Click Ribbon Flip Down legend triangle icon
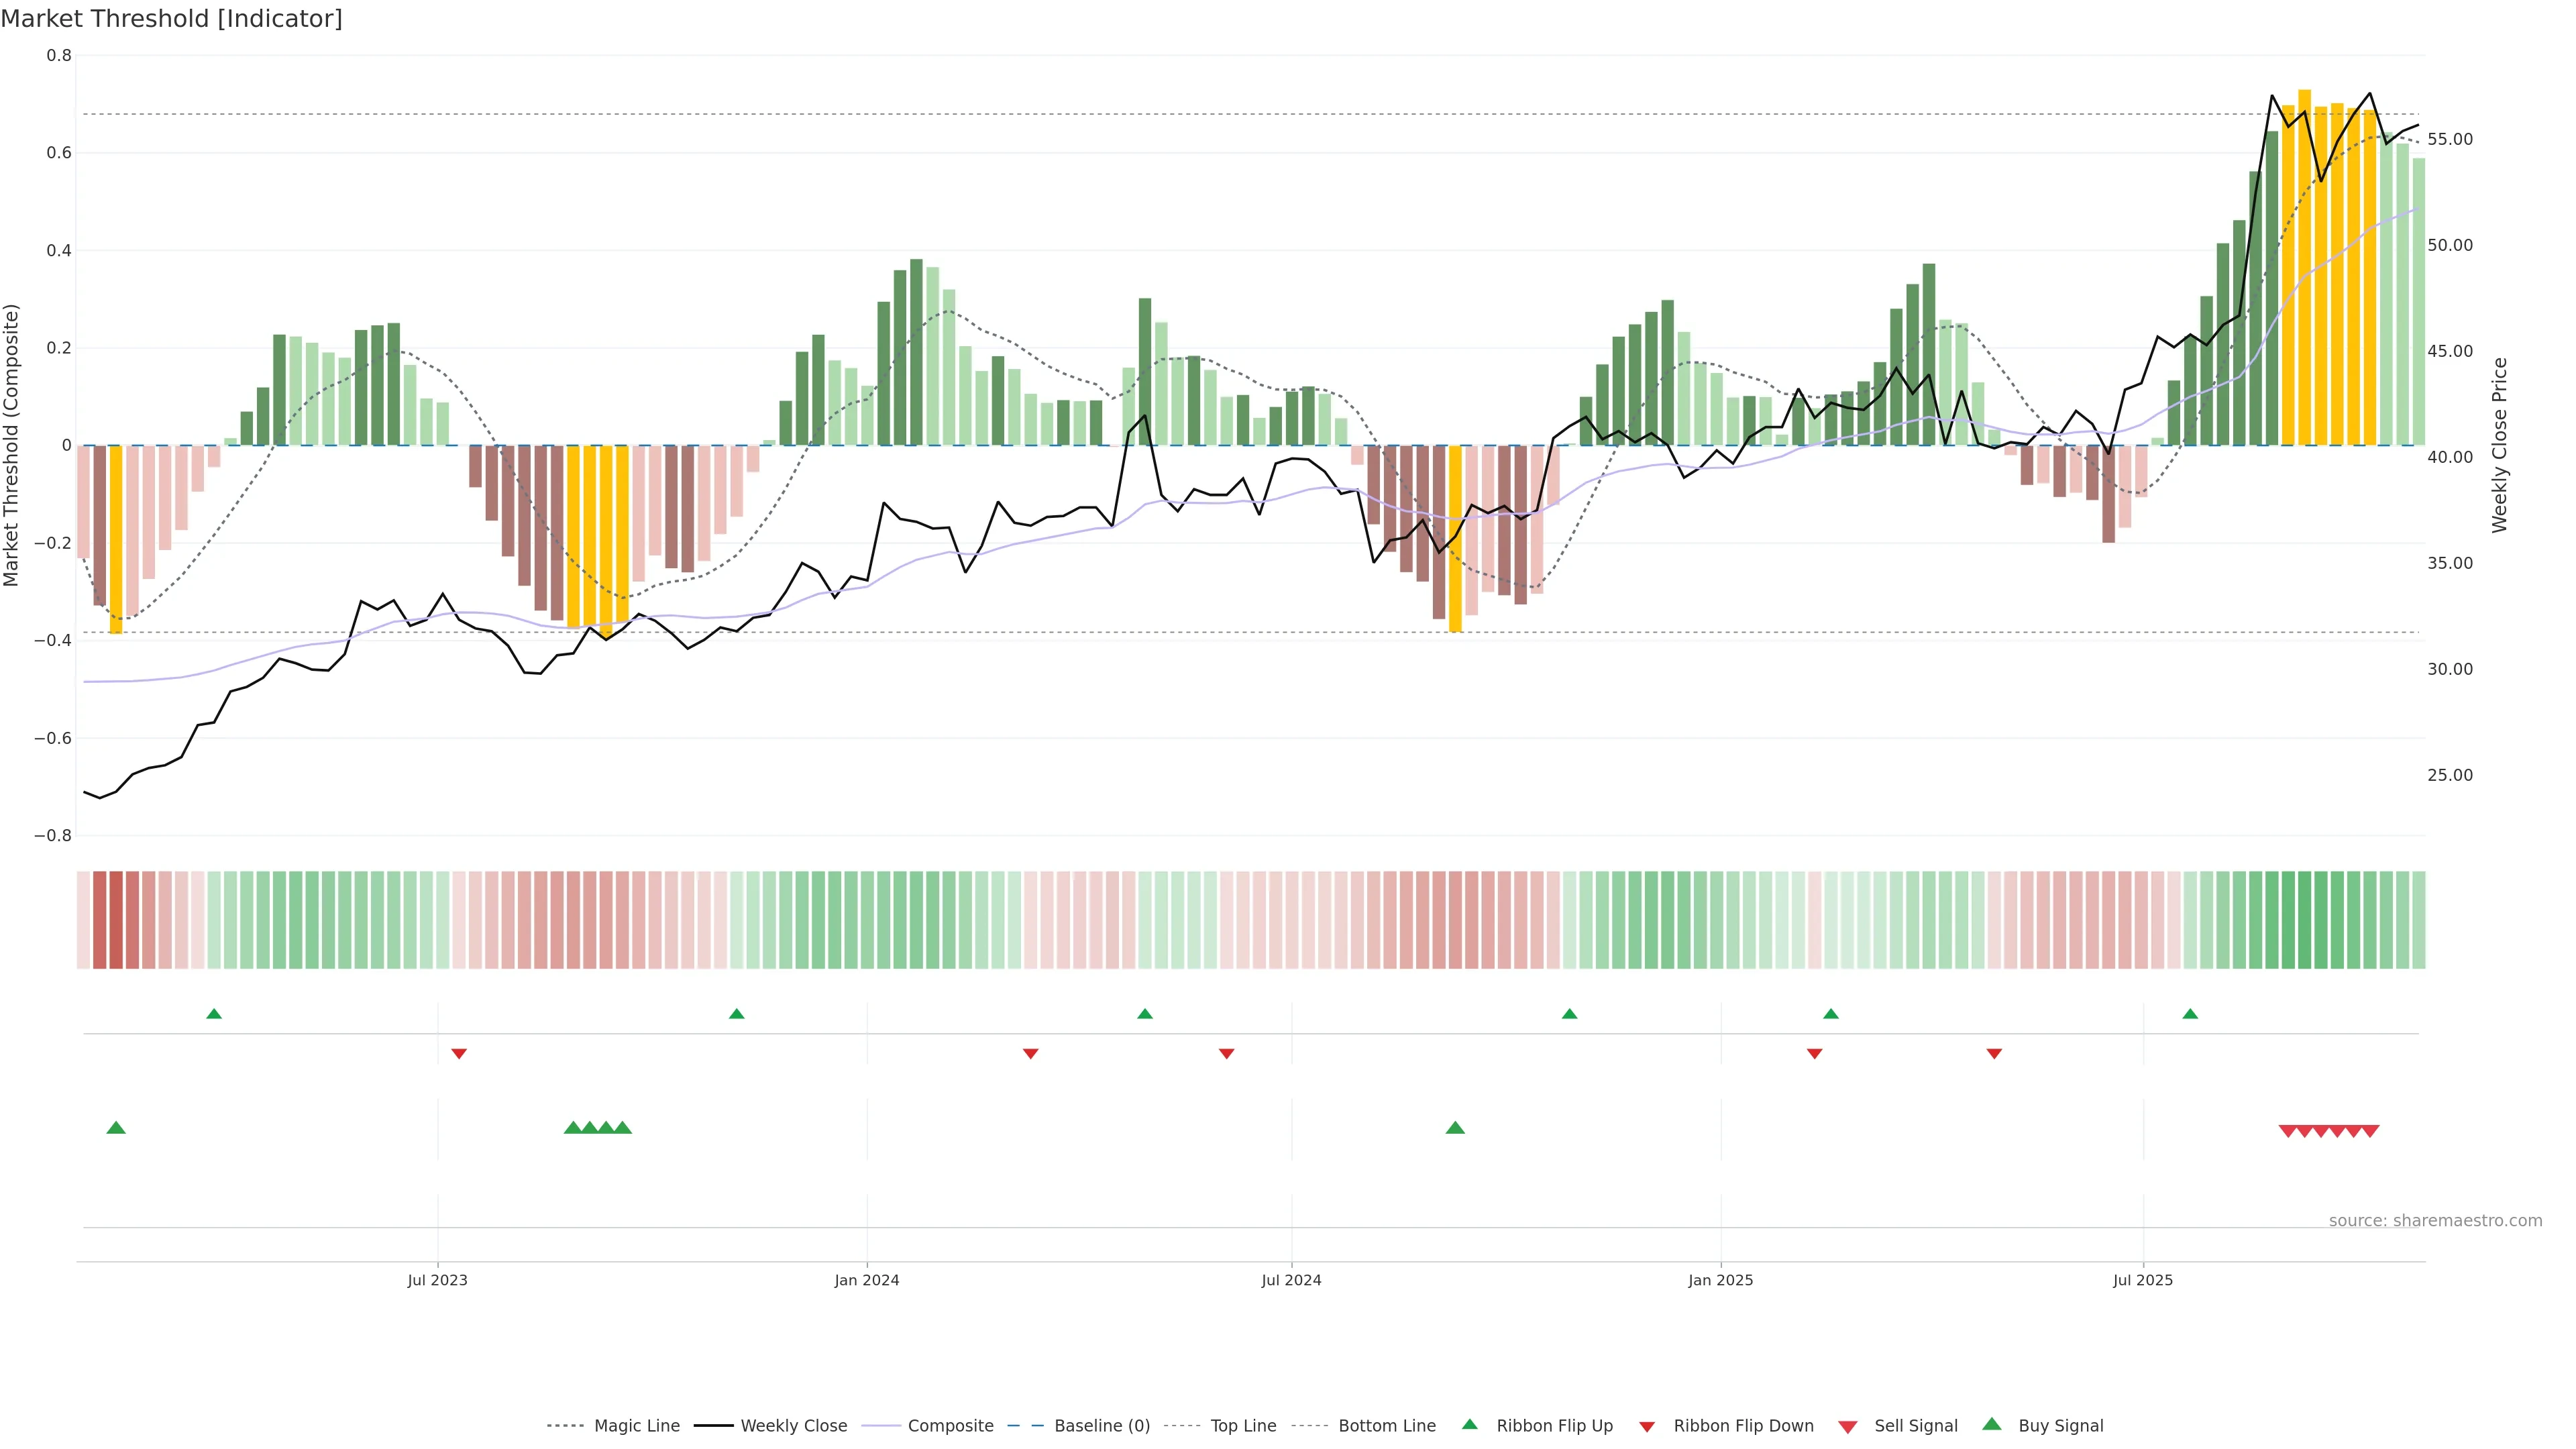Viewport: 2576px width, 1449px height. point(1646,1426)
